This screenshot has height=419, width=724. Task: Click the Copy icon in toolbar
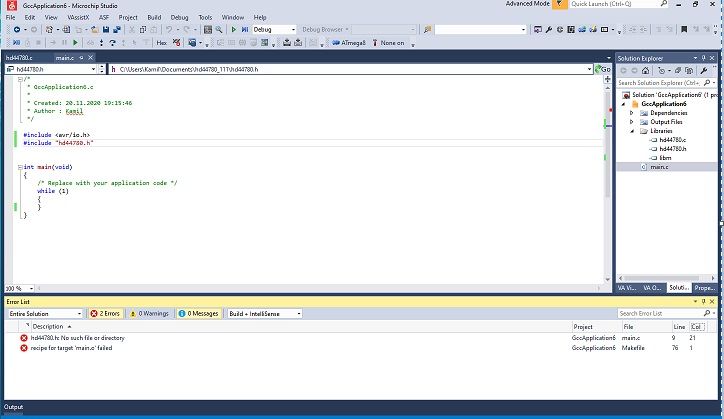(143, 30)
